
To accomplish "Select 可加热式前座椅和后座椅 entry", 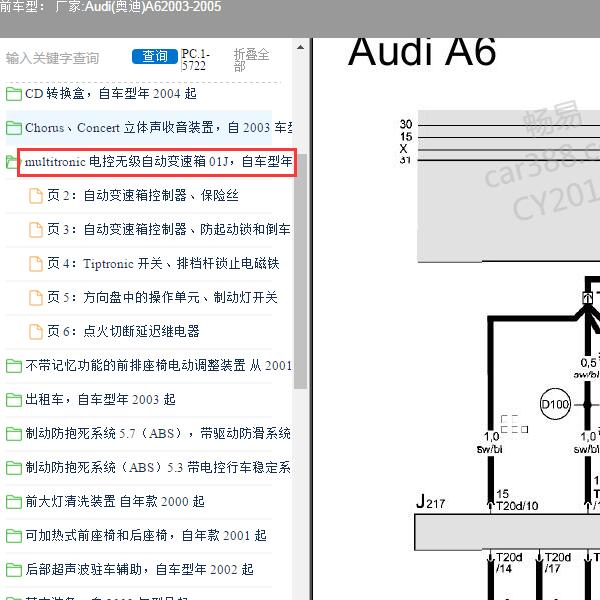I will (146, 536).
